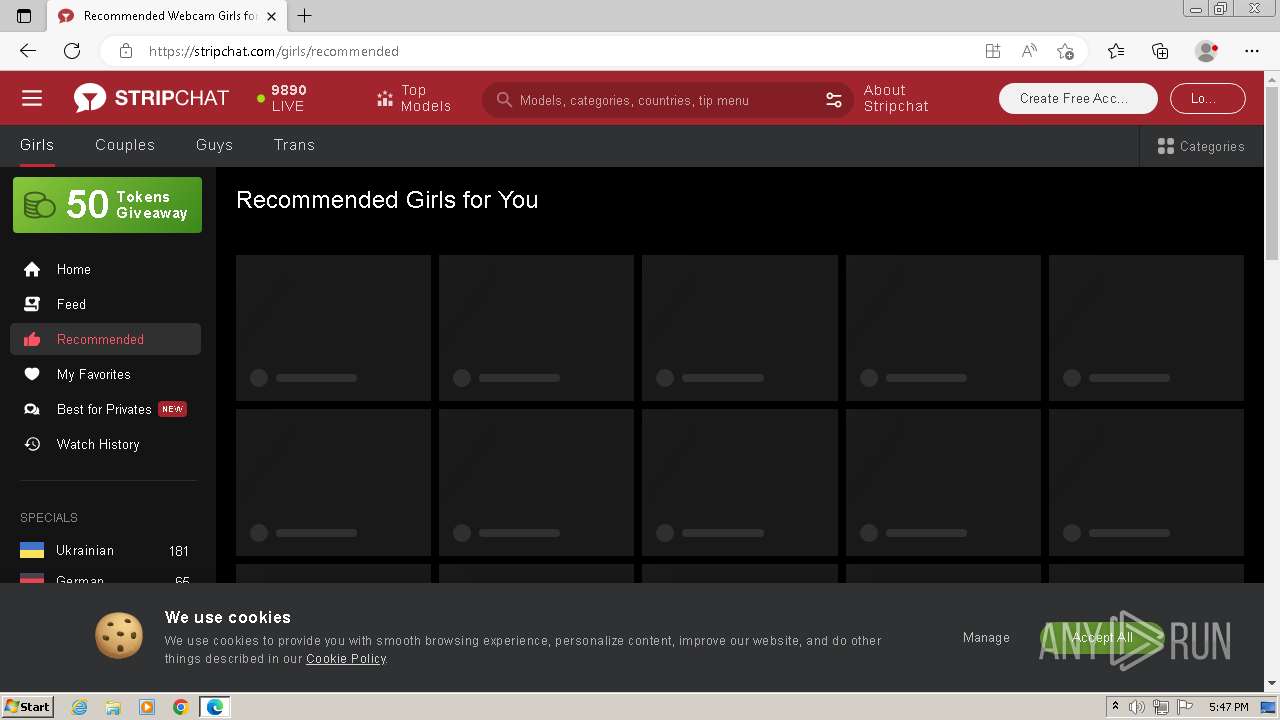Go to Home in the sidebar
This screenshot has width=1280, height=720.
click(105, 269)
